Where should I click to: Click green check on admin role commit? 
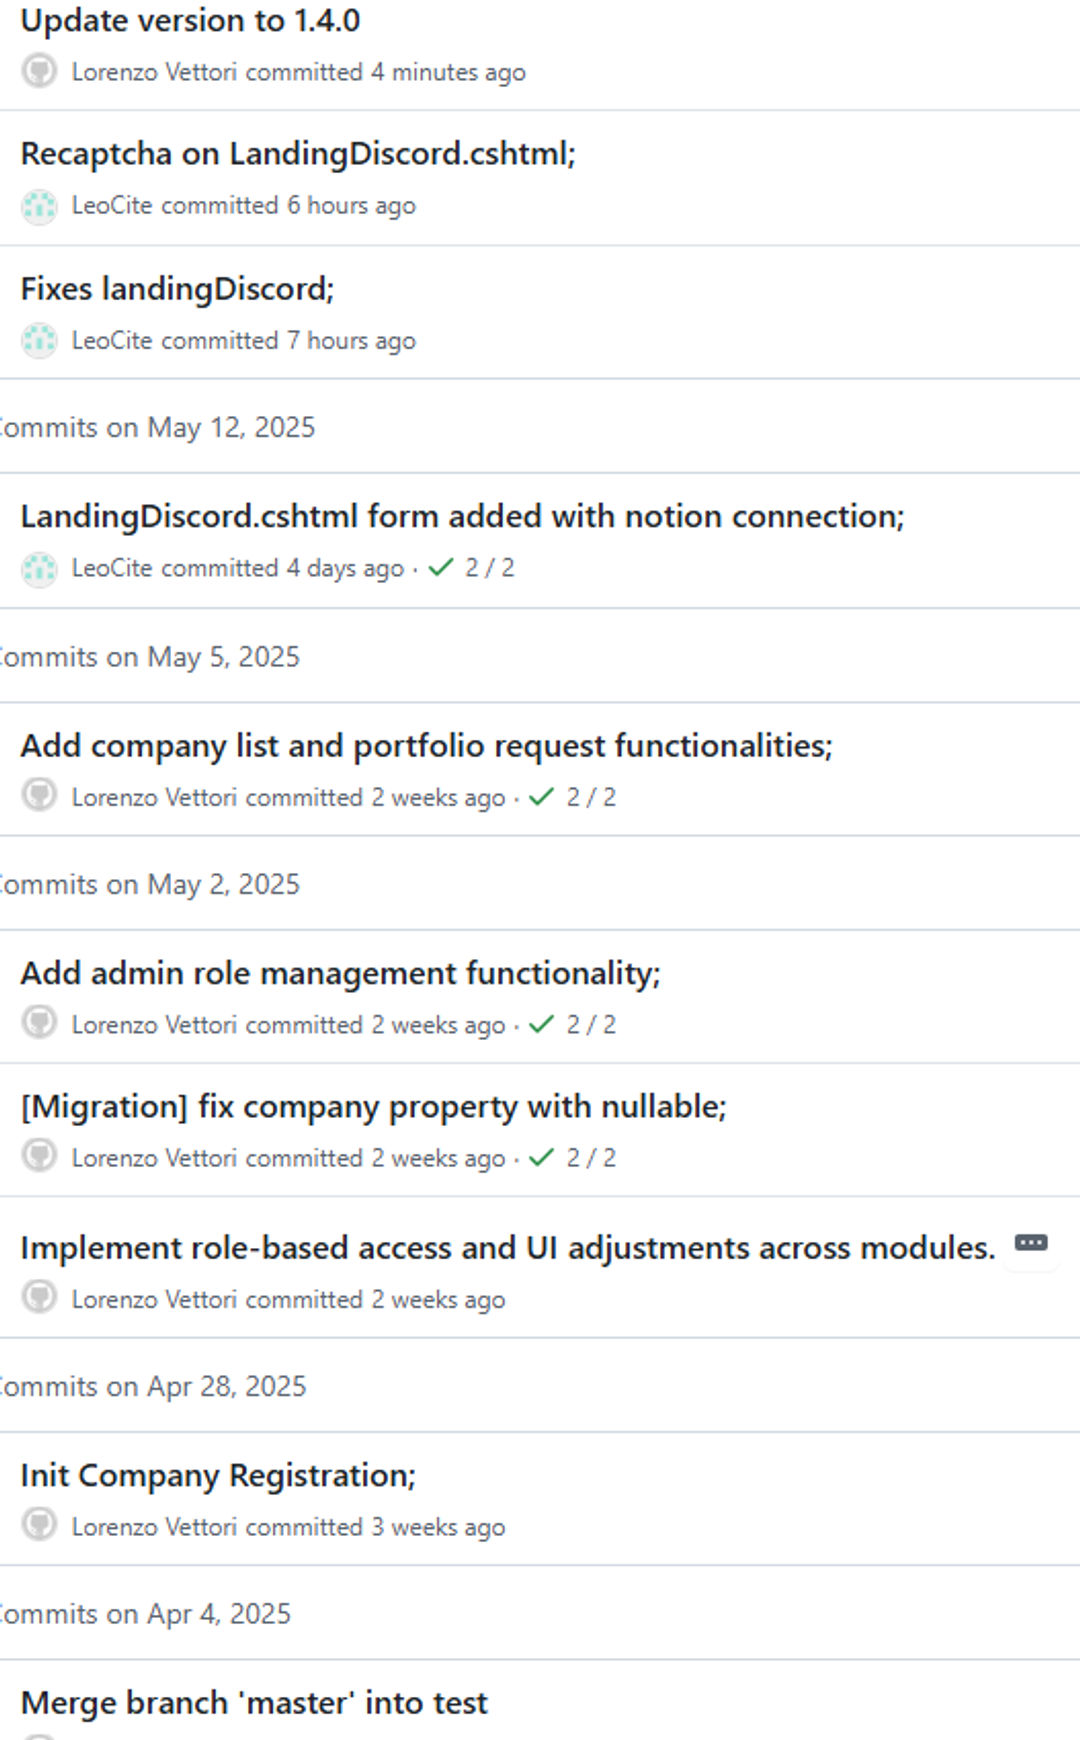click(x=541, y=1025)
